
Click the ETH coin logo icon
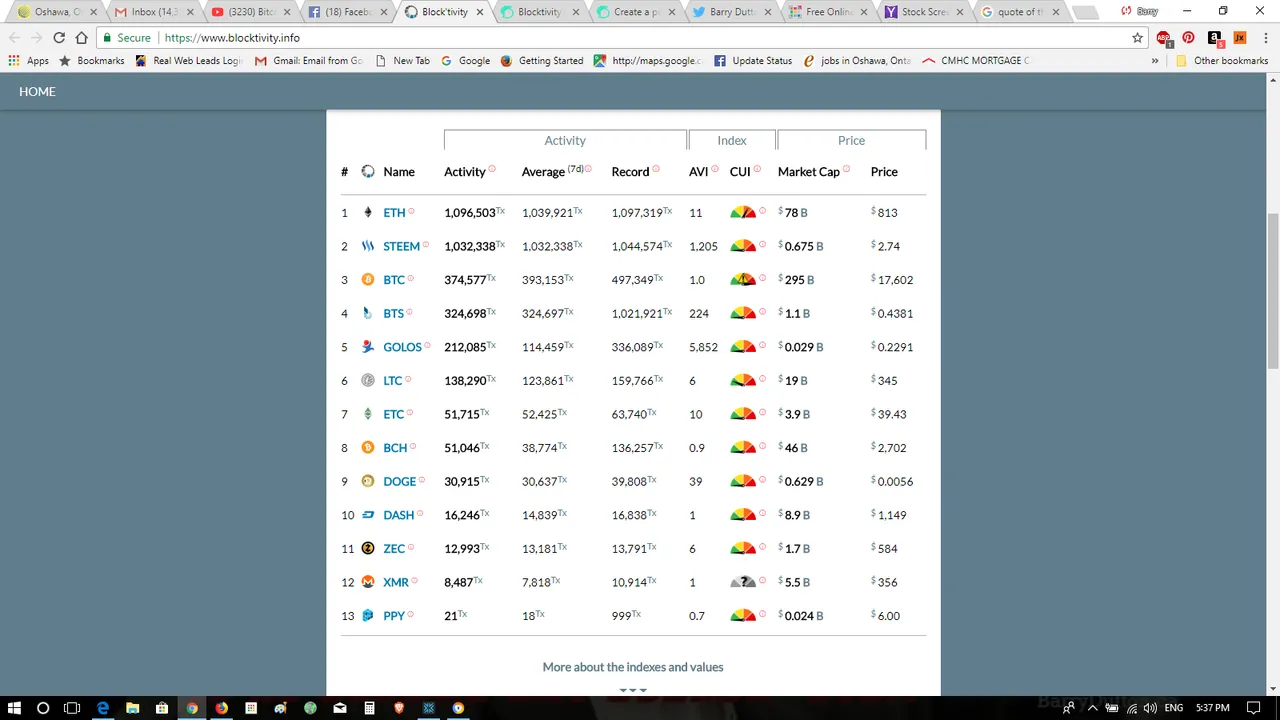[368, 213]
